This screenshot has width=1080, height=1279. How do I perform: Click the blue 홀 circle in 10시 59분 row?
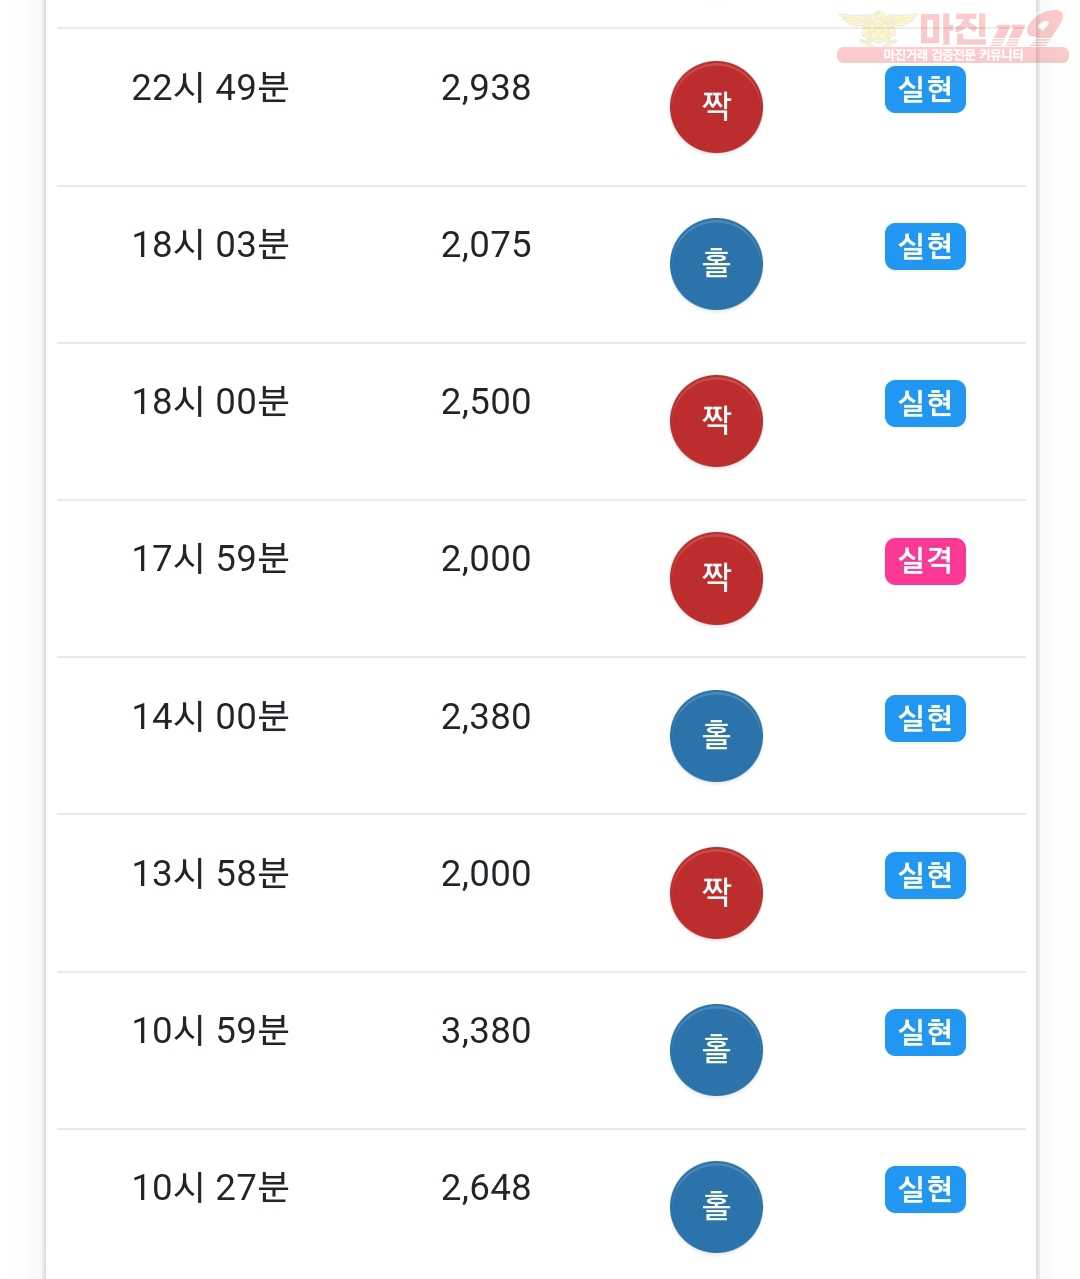(716, 1050)
